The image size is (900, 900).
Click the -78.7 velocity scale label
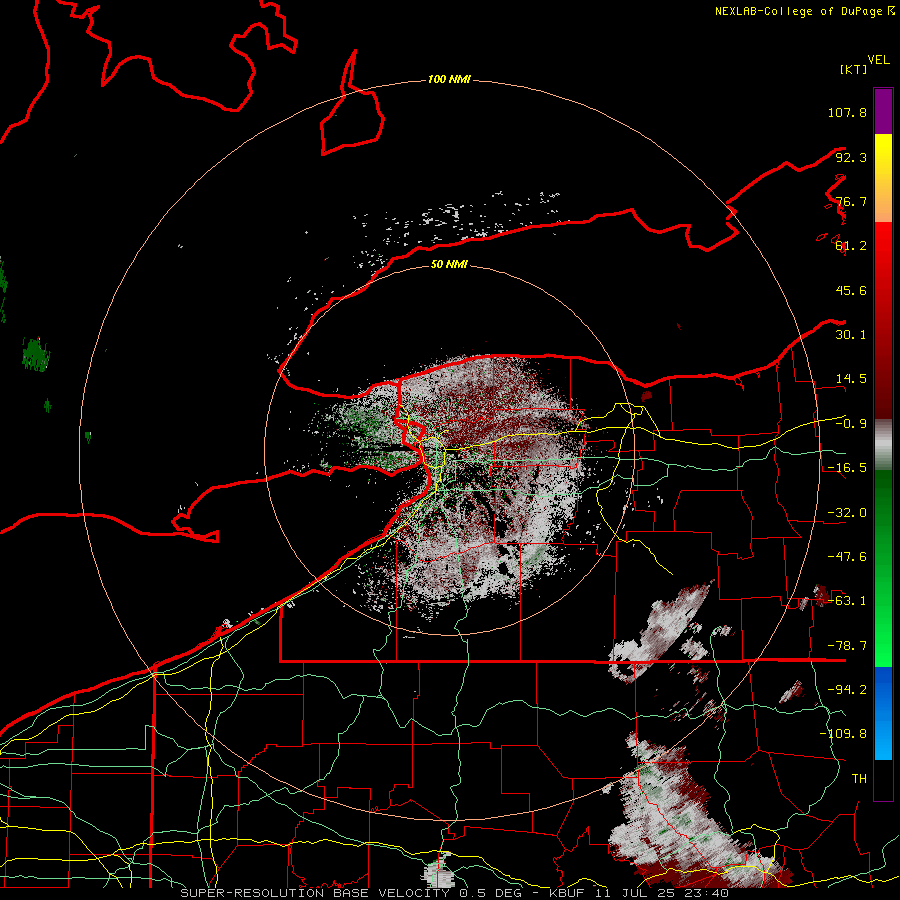click(x=847, y=646)
